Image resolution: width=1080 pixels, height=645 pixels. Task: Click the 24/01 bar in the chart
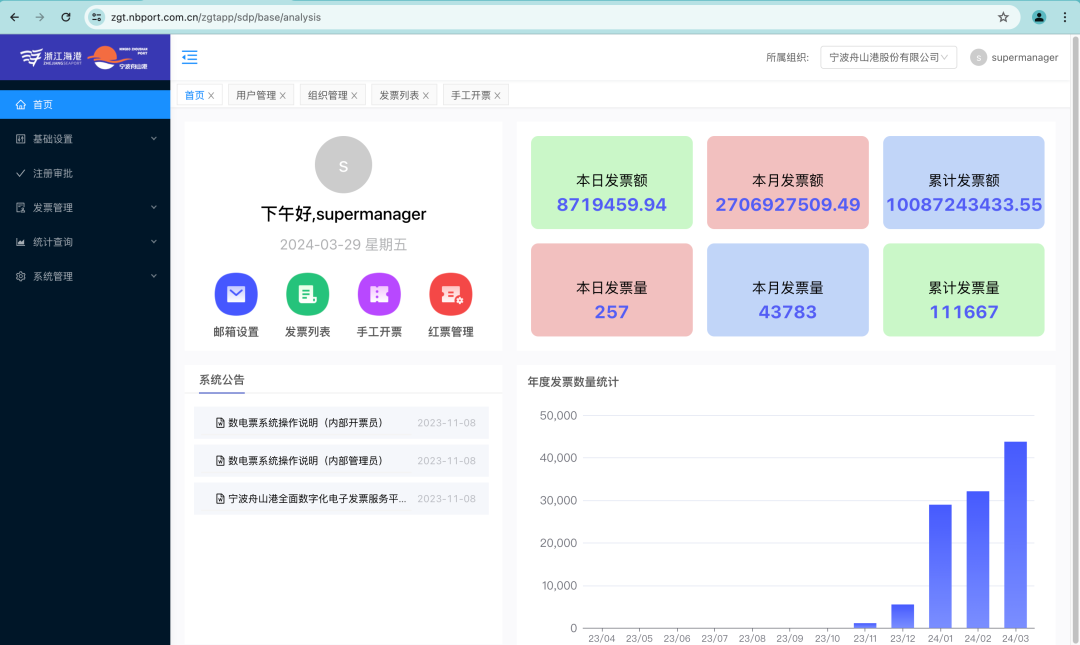(940, 566)
